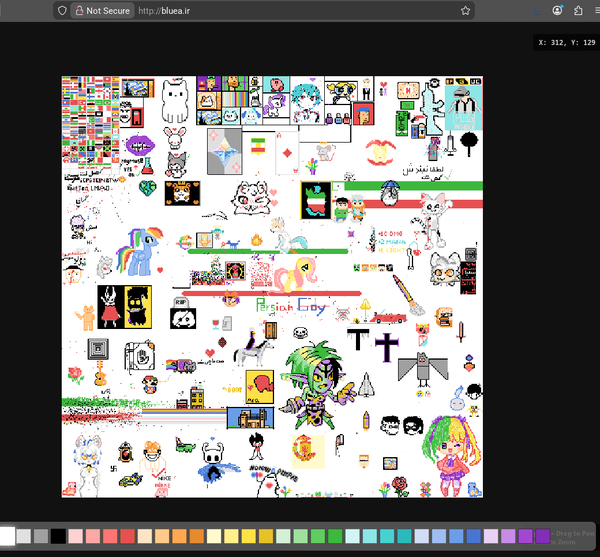The image size is (600, 557).
Task: Select the black color swatch
Action: 58,536
